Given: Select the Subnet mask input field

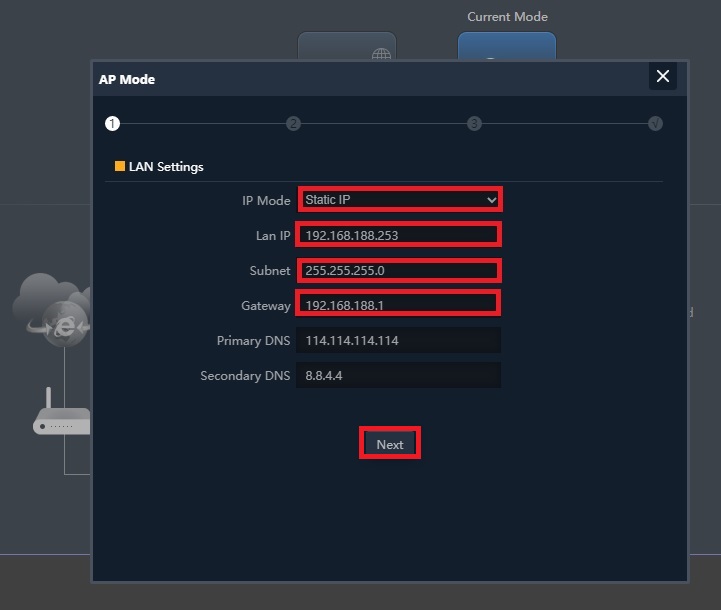Looking at the screenshot, I should pyautogui.click(x=399, y=271).
